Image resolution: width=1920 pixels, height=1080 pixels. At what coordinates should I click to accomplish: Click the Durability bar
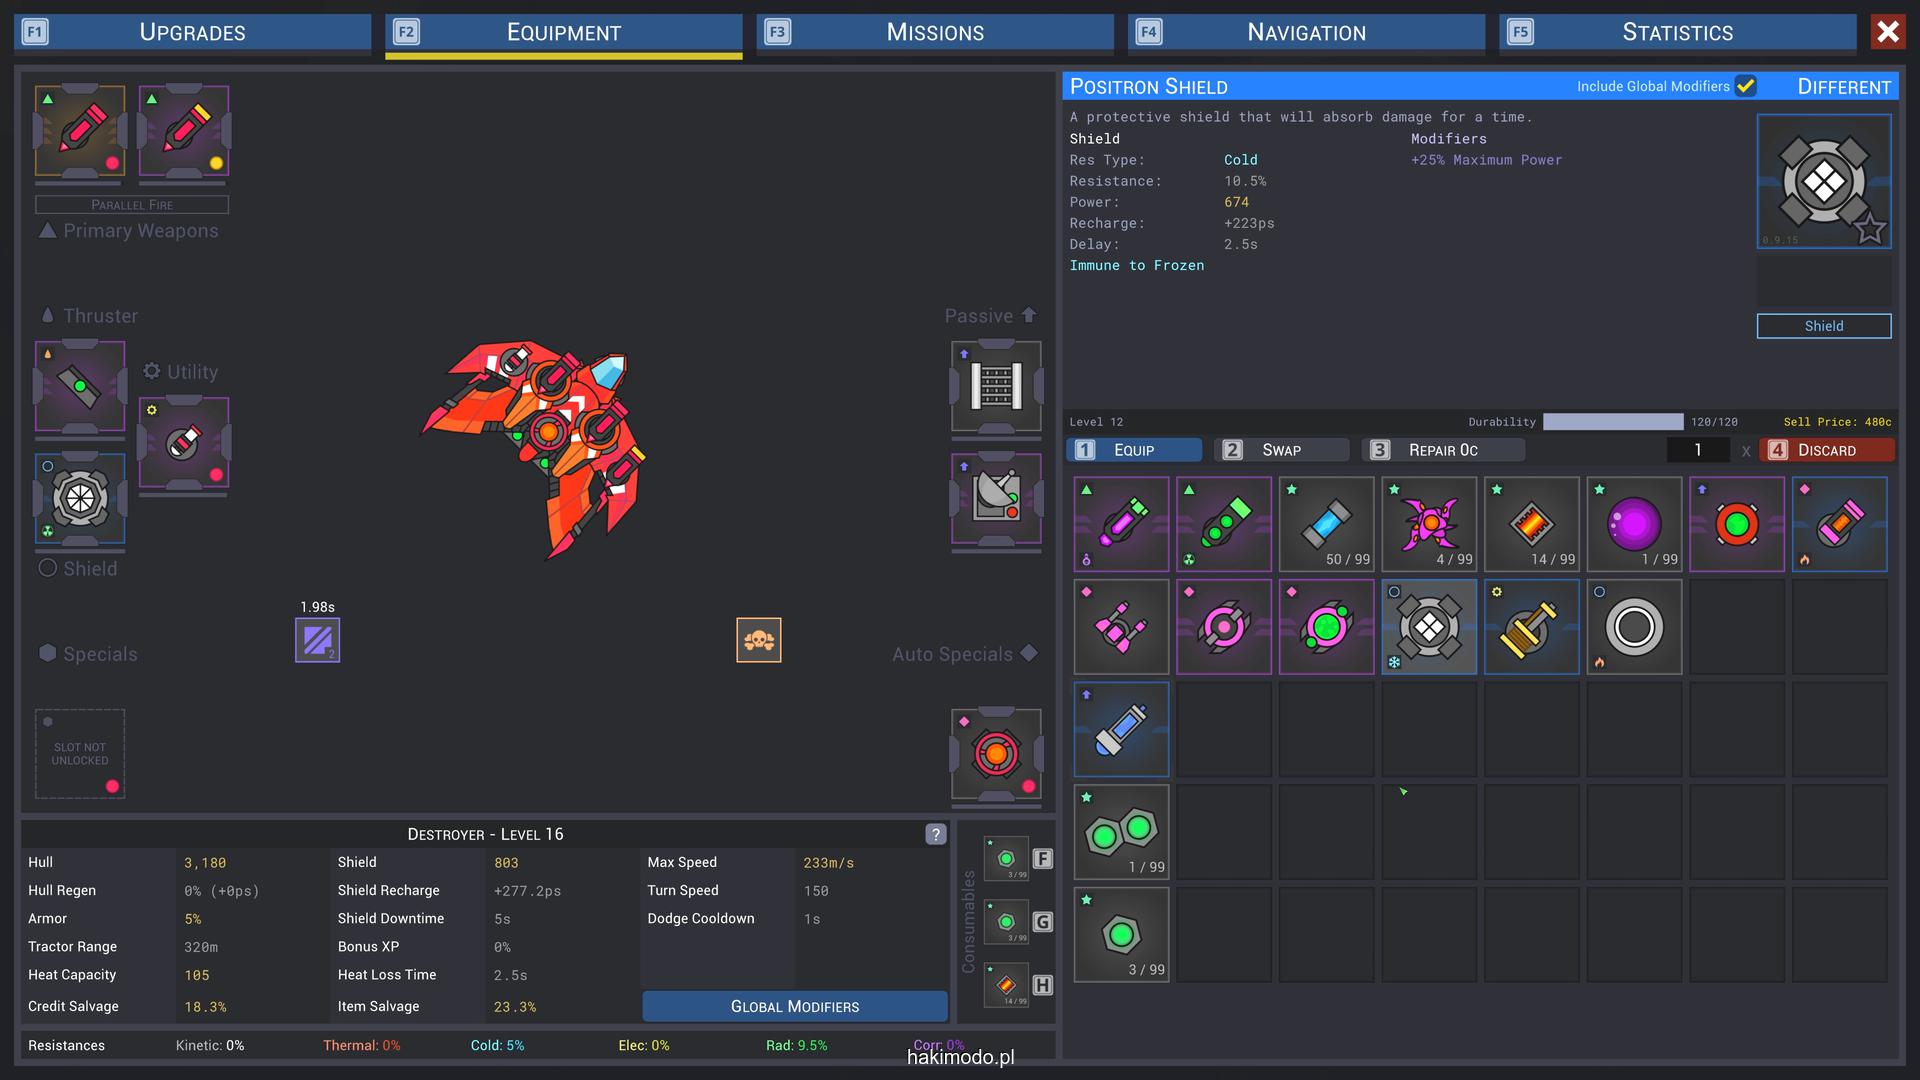[x=1612, y=422]
